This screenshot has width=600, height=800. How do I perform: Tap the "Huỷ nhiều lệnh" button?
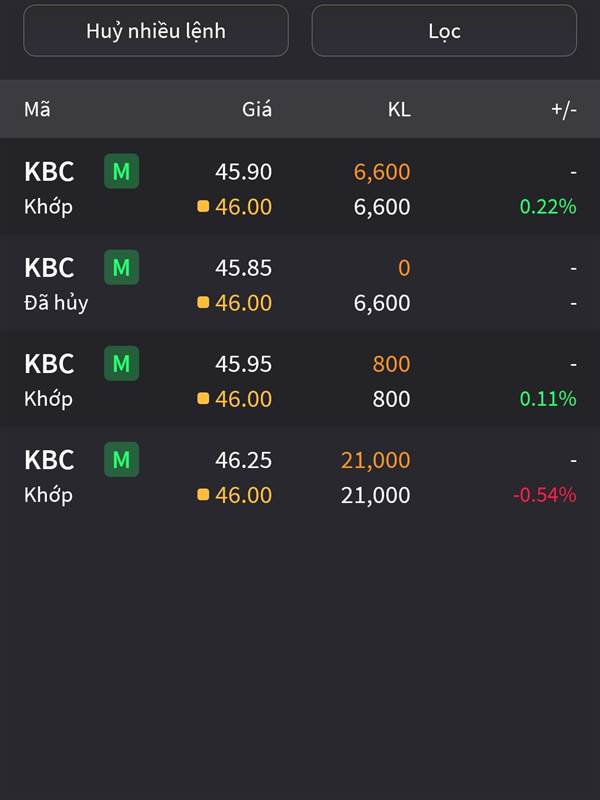(156, 31)
